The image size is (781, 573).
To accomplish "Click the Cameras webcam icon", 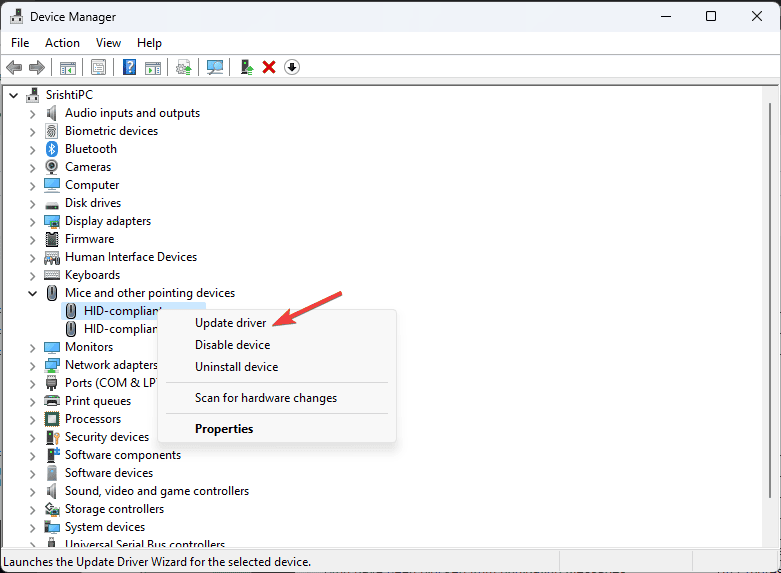I will coord(52,167).
